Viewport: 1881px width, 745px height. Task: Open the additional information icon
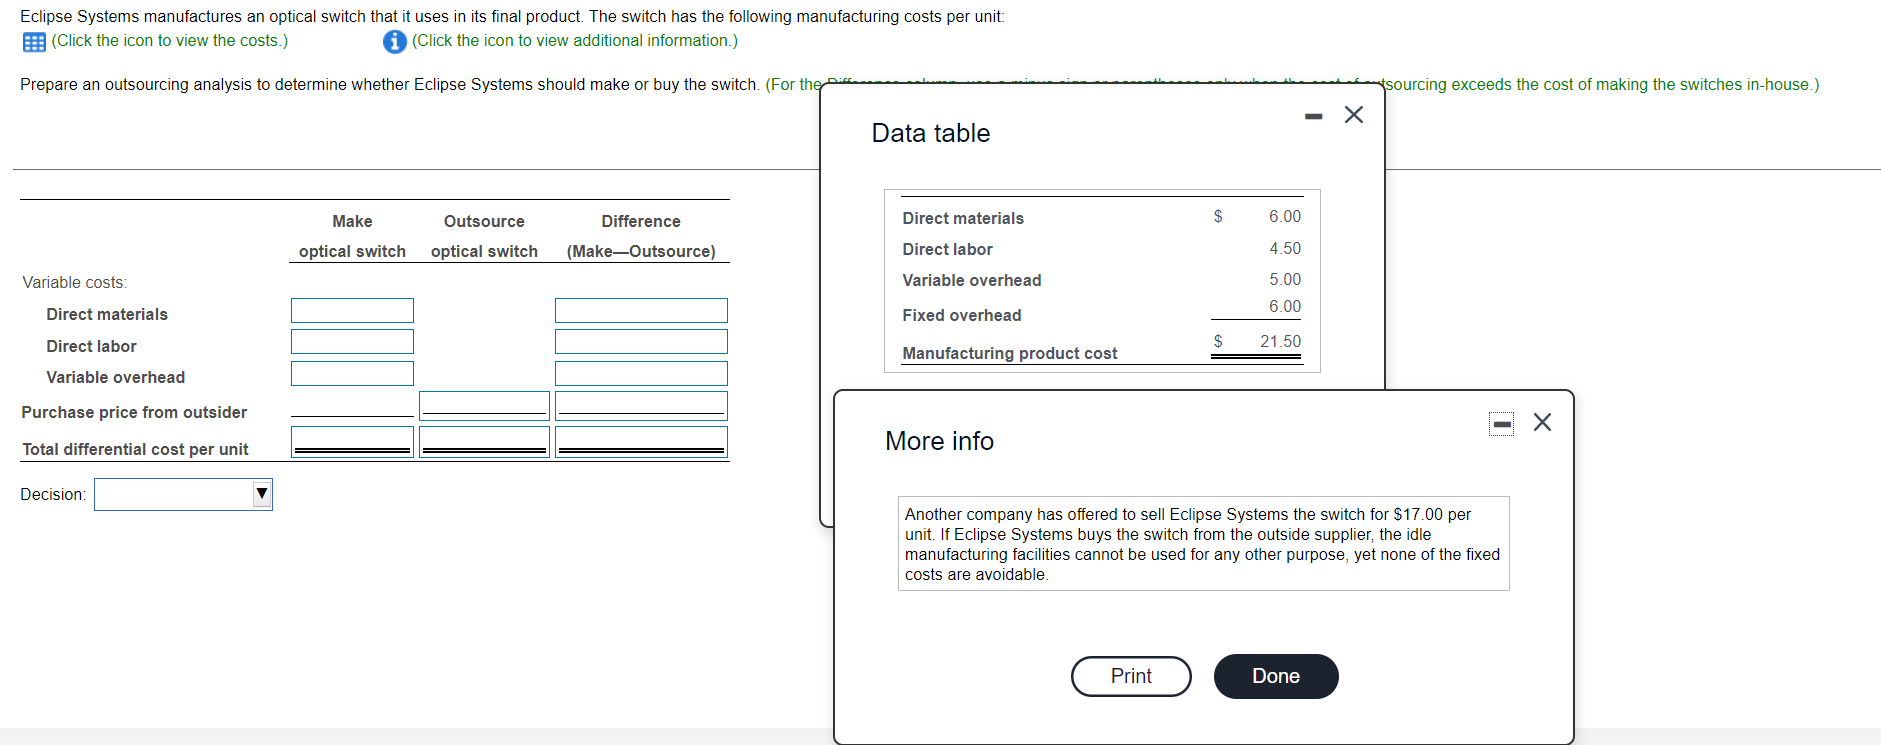coord(394,41)
